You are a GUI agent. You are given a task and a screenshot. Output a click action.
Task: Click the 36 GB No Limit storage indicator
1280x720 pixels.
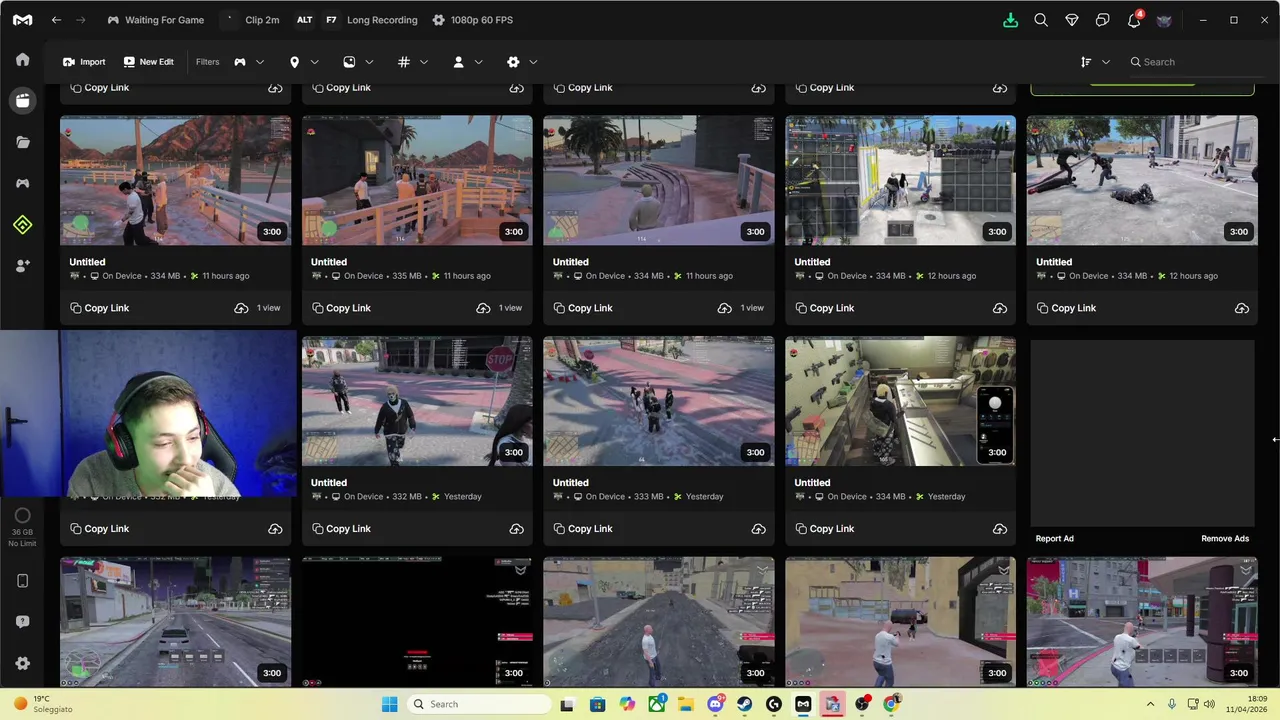point(22,528)
